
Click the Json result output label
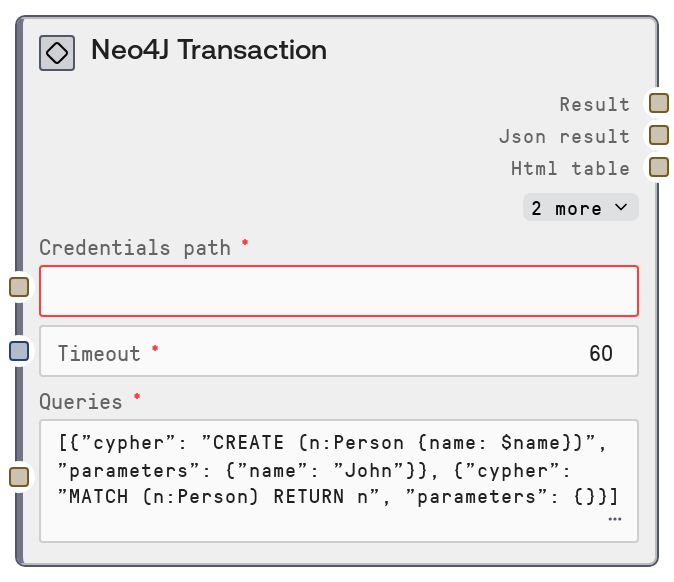pyautogui.click(x=564, y=136)
